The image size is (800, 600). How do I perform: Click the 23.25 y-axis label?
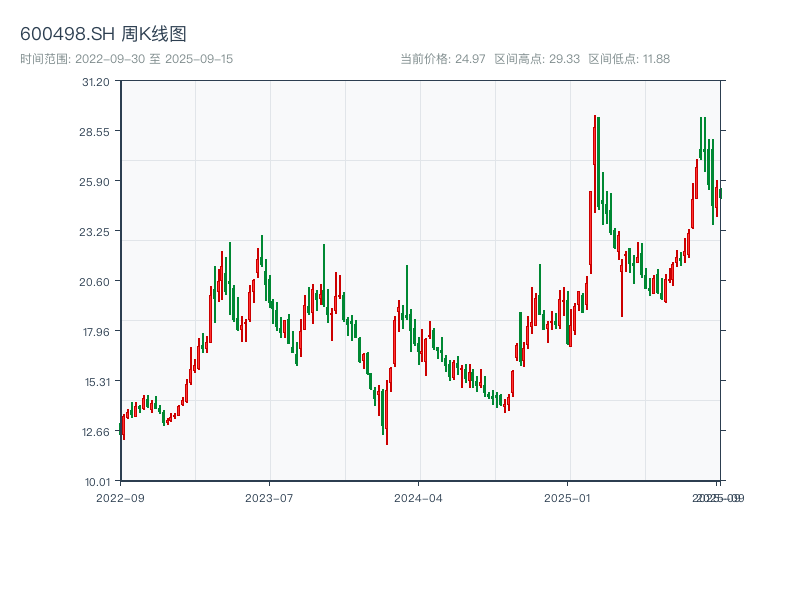(x=94, y=232)
